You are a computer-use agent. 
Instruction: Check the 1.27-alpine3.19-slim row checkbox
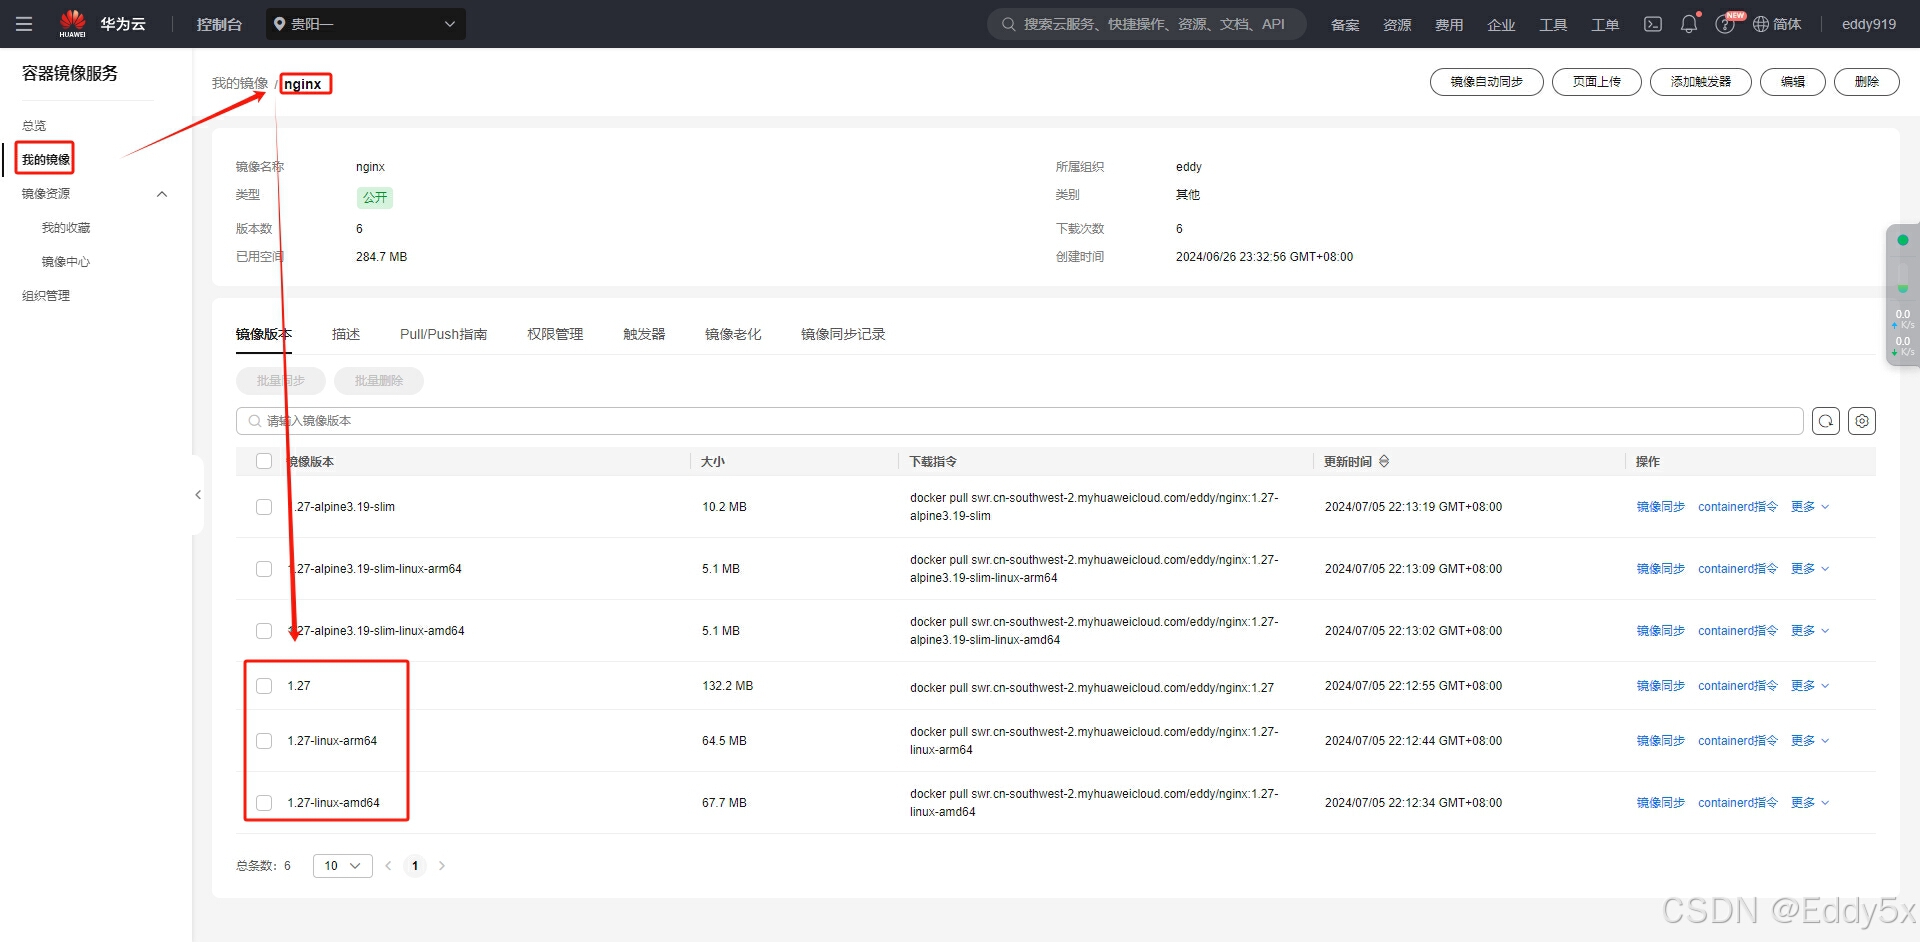tap(264, 507)
